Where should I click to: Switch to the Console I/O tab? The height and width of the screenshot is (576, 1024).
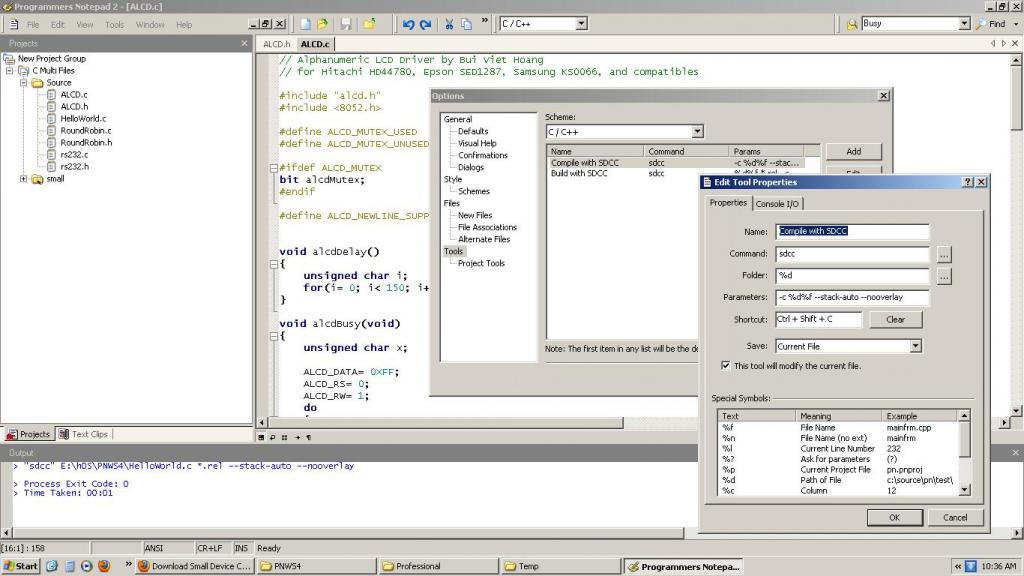(777, 203)
